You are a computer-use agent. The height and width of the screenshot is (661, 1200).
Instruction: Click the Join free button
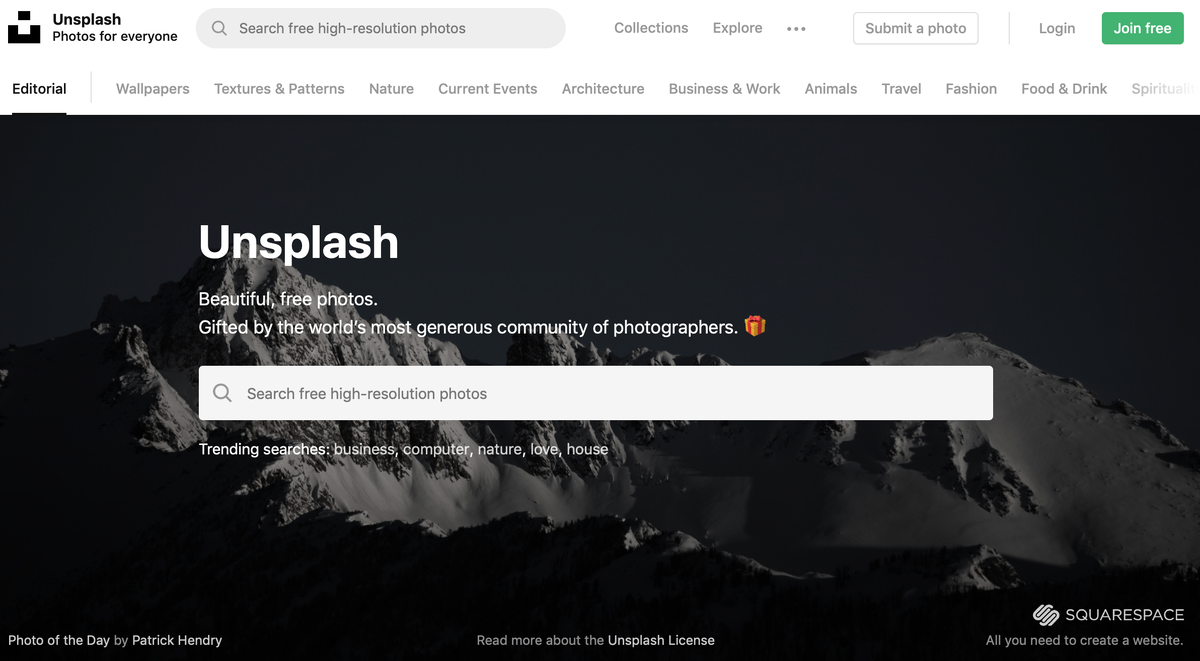click(1142, 28)
